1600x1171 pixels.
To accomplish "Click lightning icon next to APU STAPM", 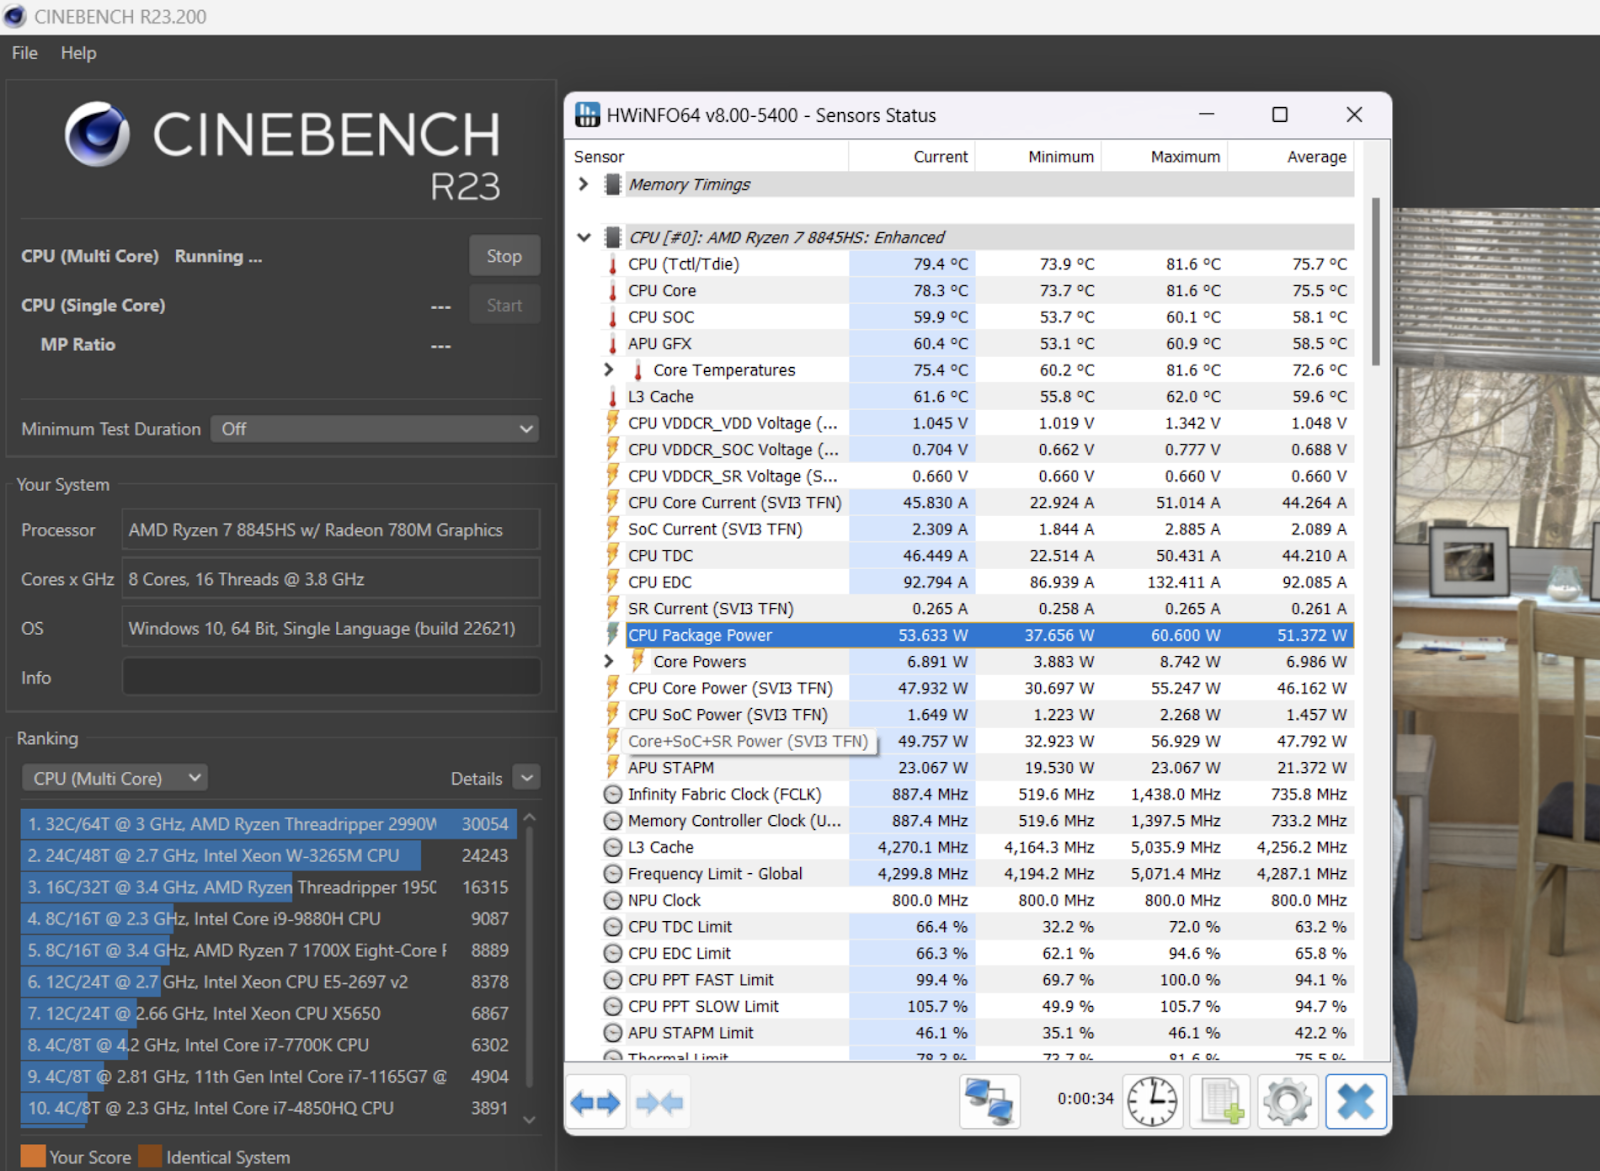I will coord(613,767).
